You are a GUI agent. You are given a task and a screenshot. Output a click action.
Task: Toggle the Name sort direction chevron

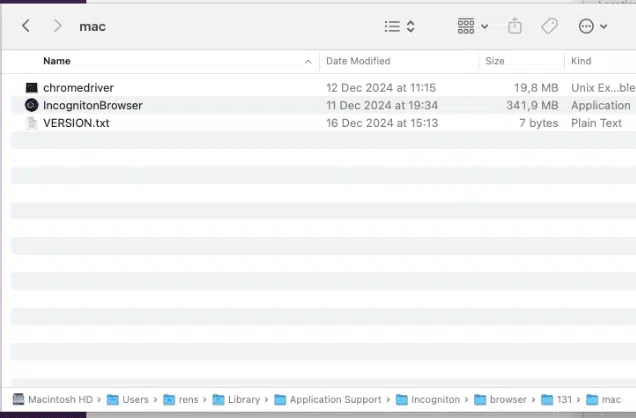(308, 62)
